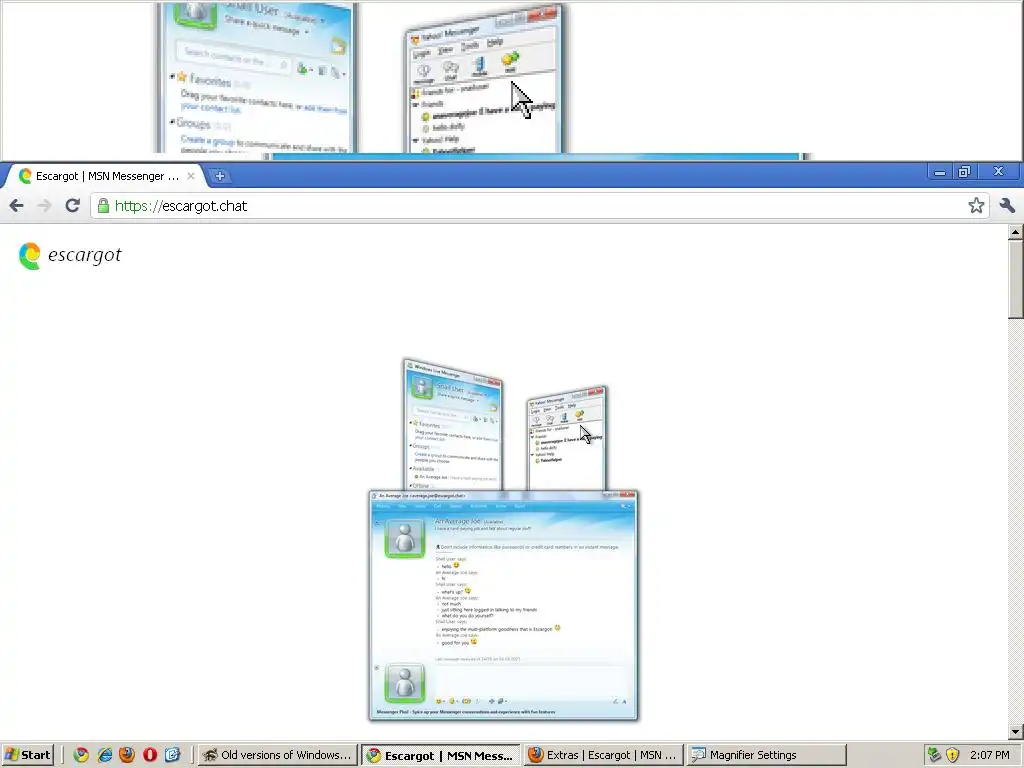Image resolution: width=1024 pixels, height=768 pixels.
Task: Click the messenger windows hero image
Action: pyautogui.click(x=504, y=539)
